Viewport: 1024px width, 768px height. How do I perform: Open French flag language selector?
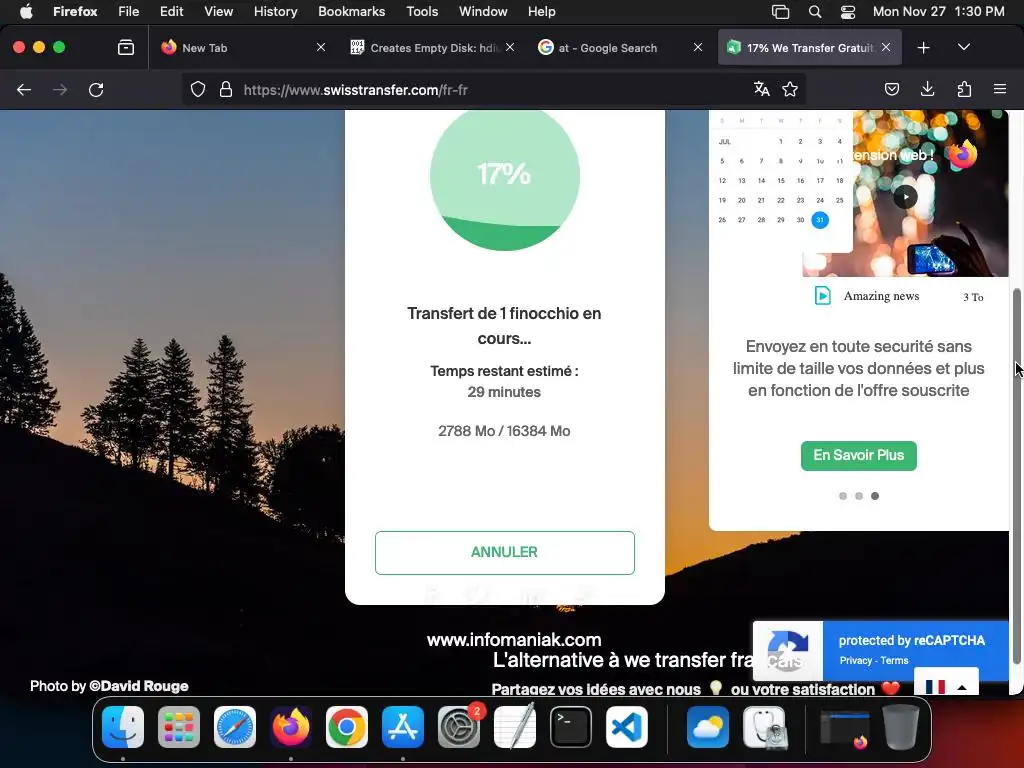click(946, 682)
